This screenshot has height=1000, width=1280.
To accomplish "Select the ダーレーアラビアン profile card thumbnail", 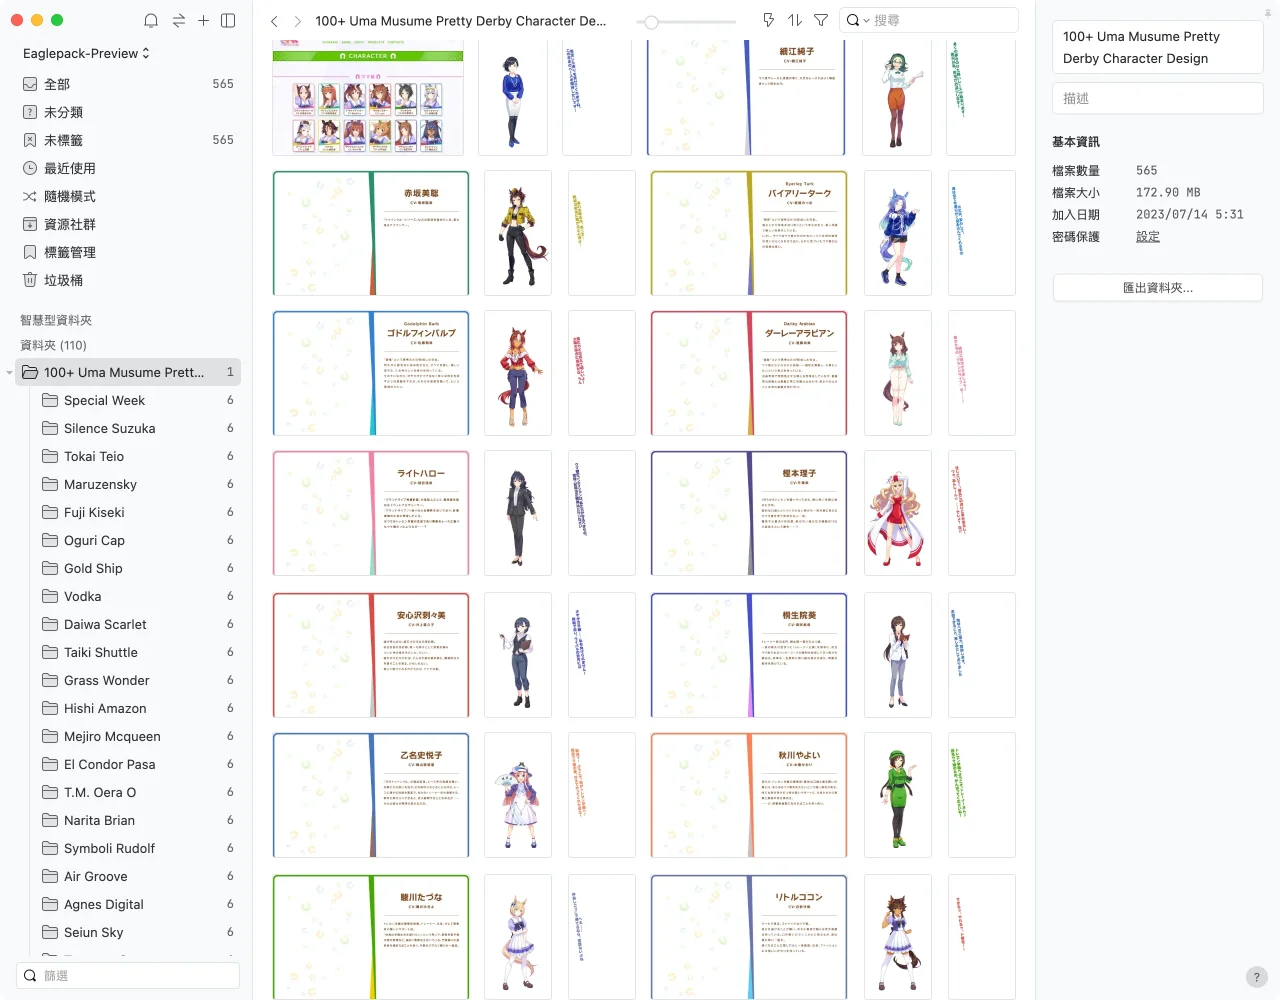I will tap(749, 373).
